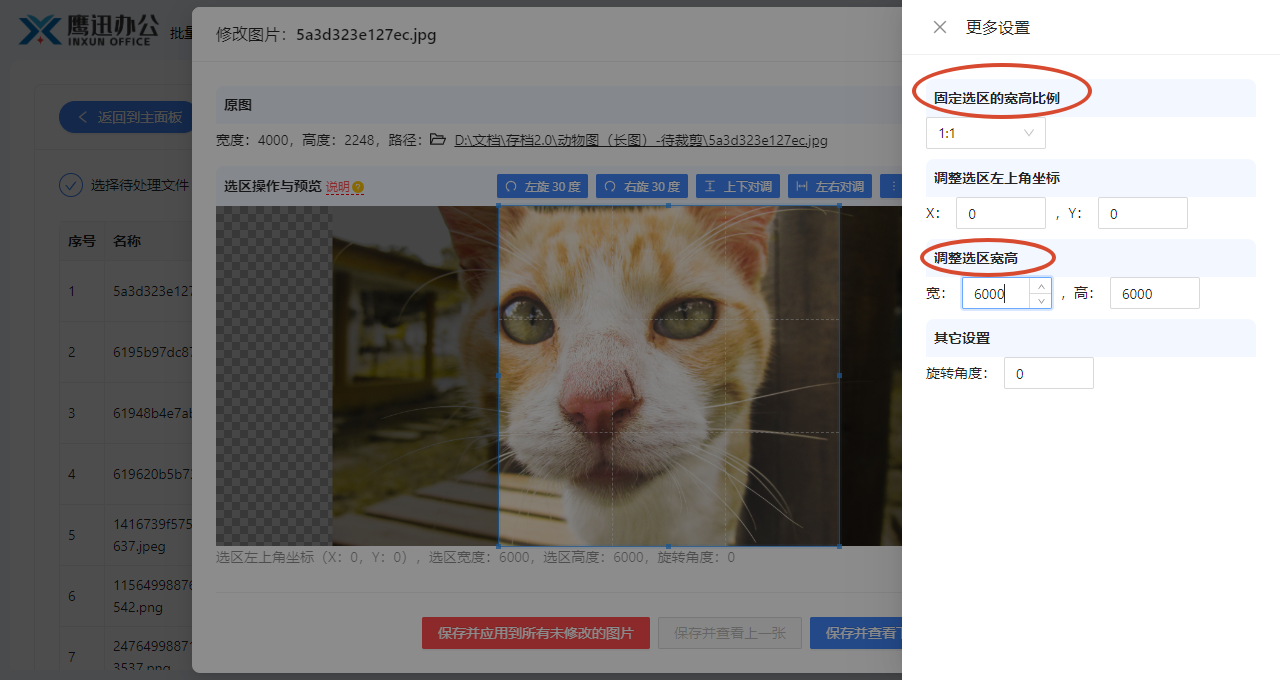The width and height of the screenshot is (1280, 680).
Task: Click the crop selection right-edge handle
Action: [x=839, y=376]
